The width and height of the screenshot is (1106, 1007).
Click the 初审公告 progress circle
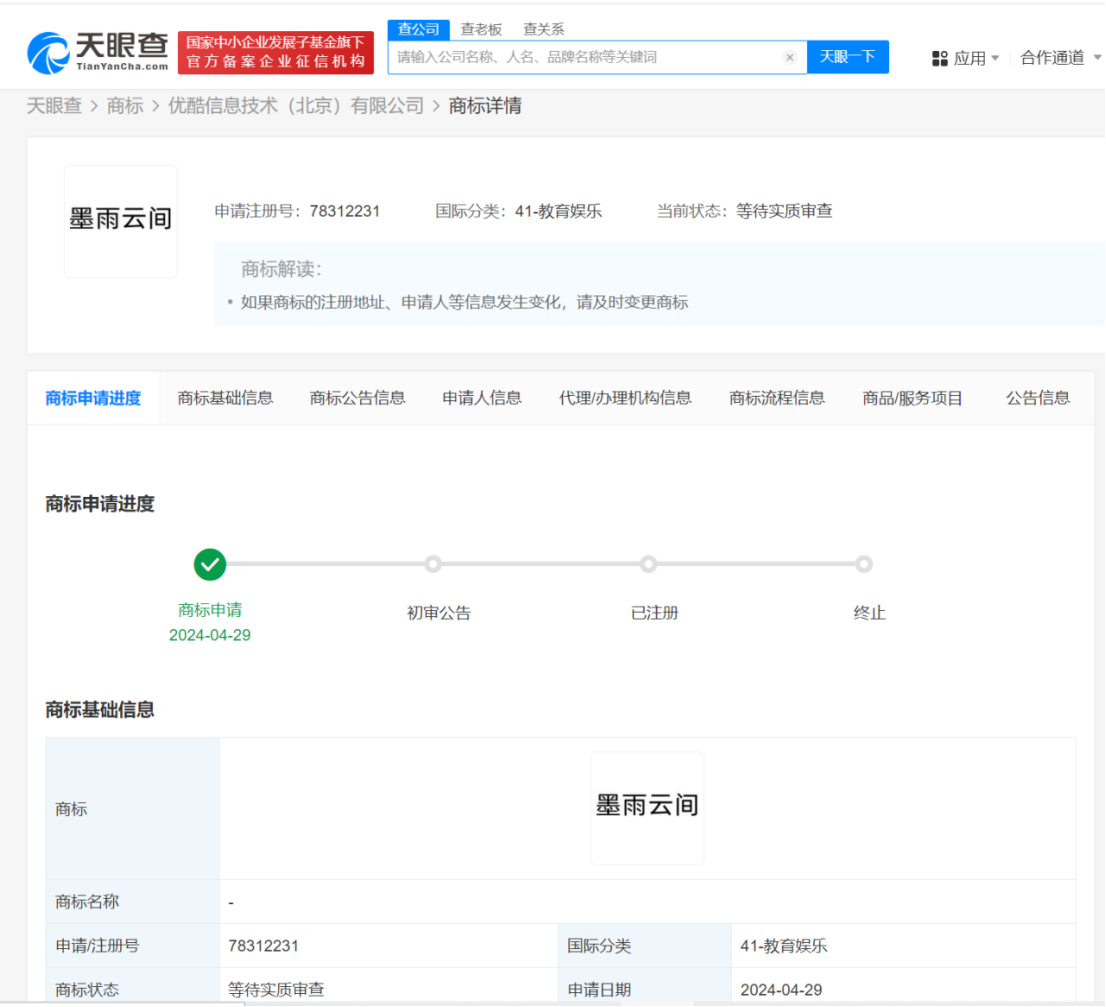(433, 564)
